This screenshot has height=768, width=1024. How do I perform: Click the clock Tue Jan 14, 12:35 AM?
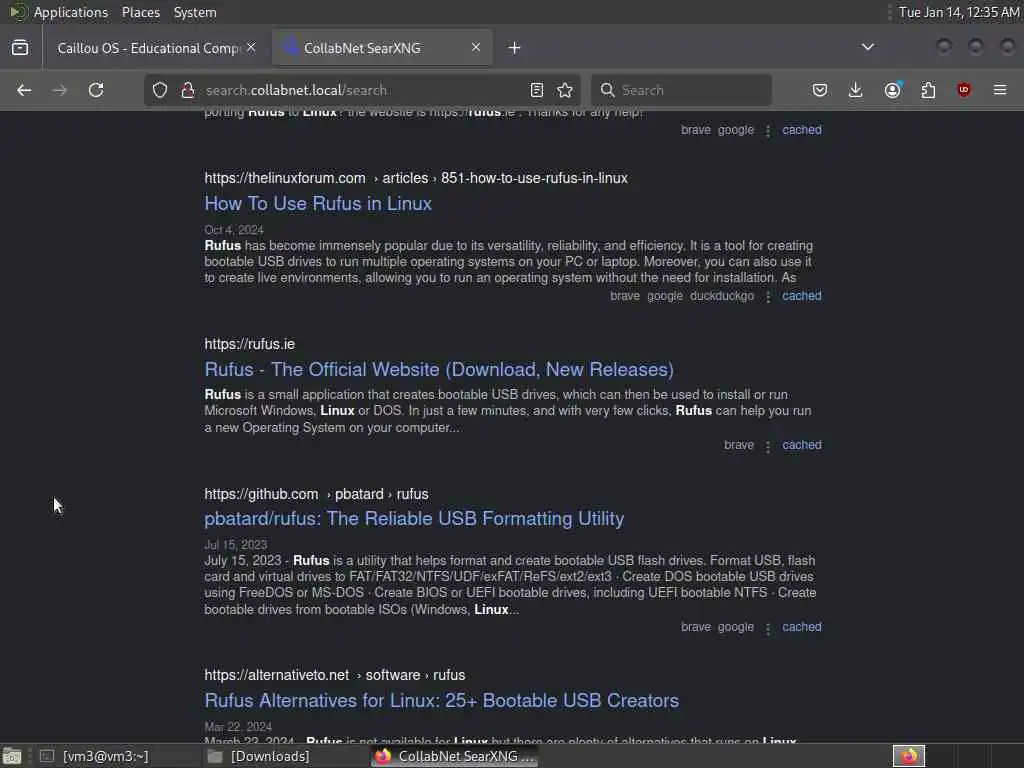(x=959, y=12)
